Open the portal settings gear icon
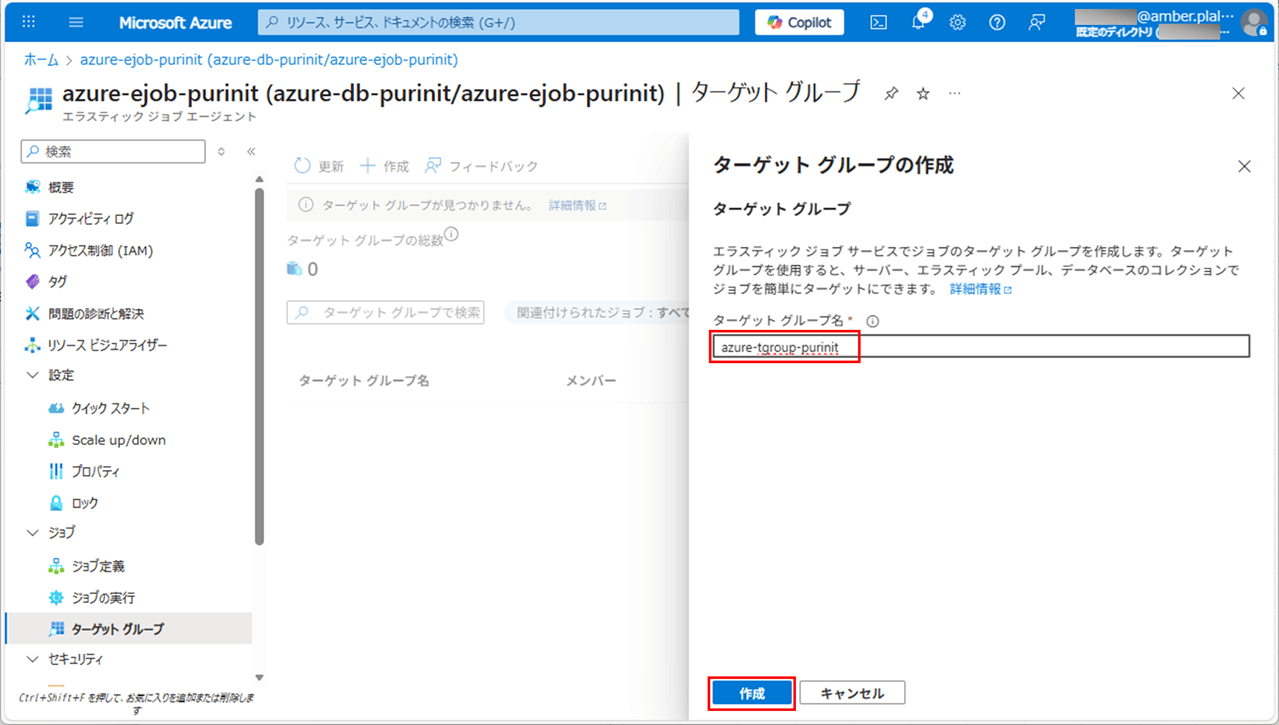 click(x=957, y=22)
